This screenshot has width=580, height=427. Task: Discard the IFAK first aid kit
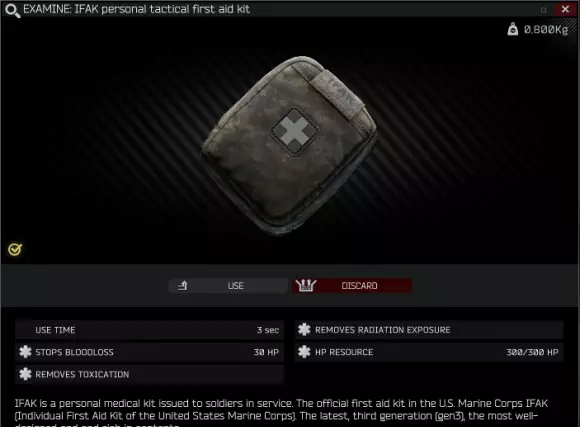point(352,286)
